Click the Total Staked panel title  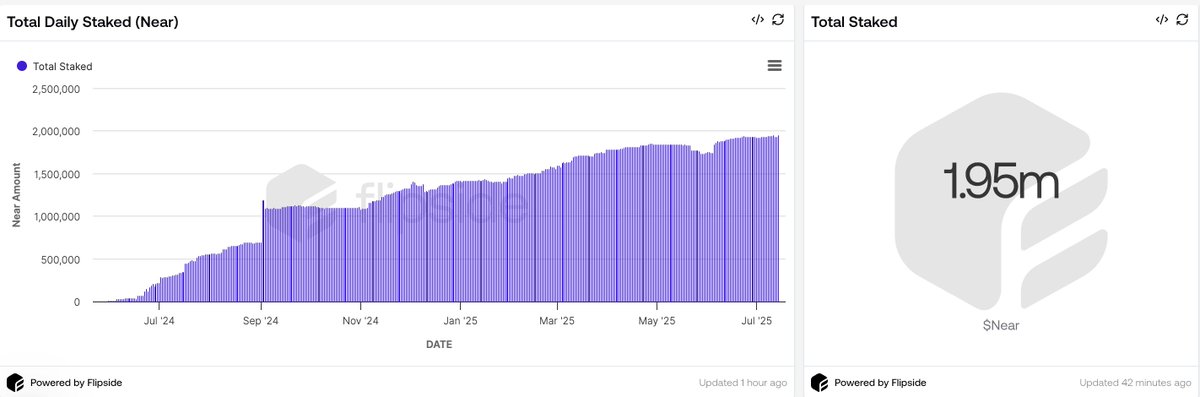coord(854,21)
